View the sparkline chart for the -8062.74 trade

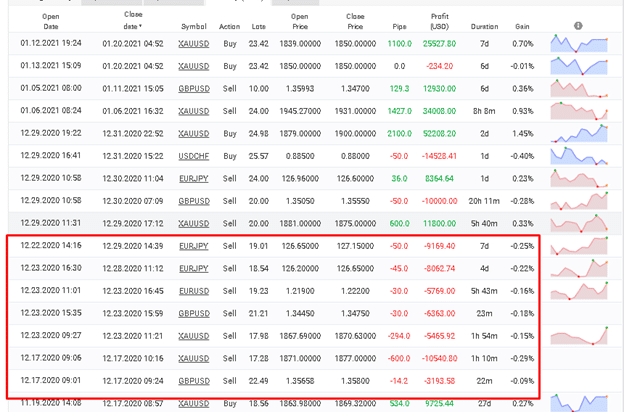(579, 268)
